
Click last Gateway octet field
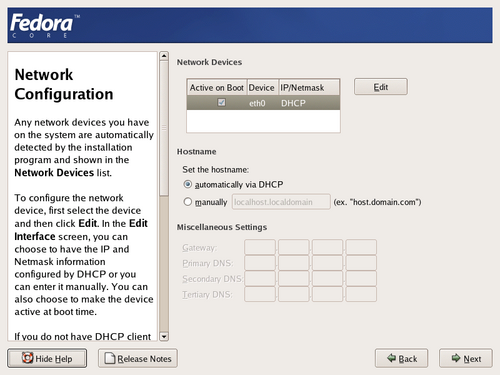(361, 247)
